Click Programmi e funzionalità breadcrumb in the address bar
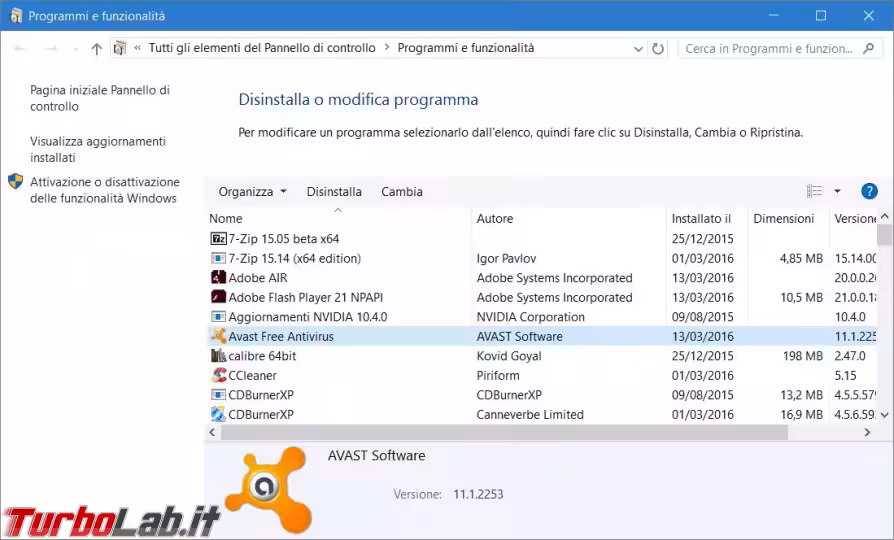Viewport: 894px width, 540px height. [x=466, y=48]
